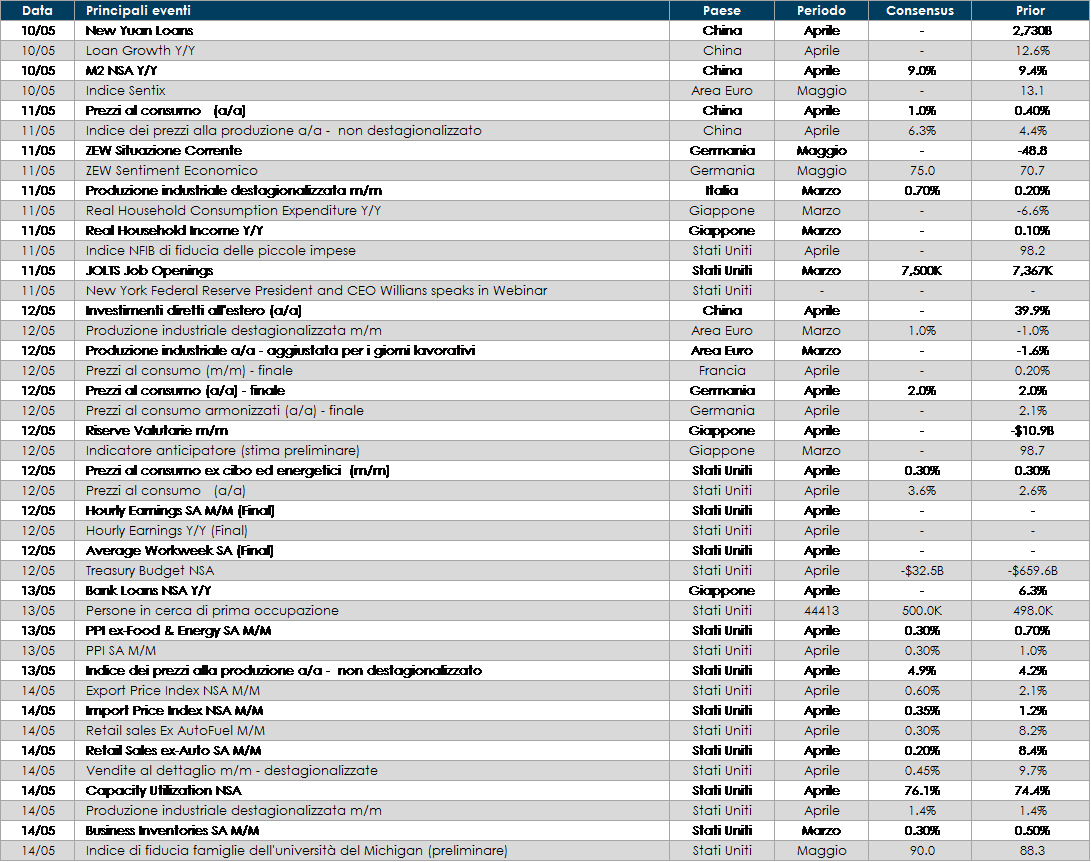Click the 'Data' column header
The width and height of the screenshot is (1091, 862).
point(37,10)
